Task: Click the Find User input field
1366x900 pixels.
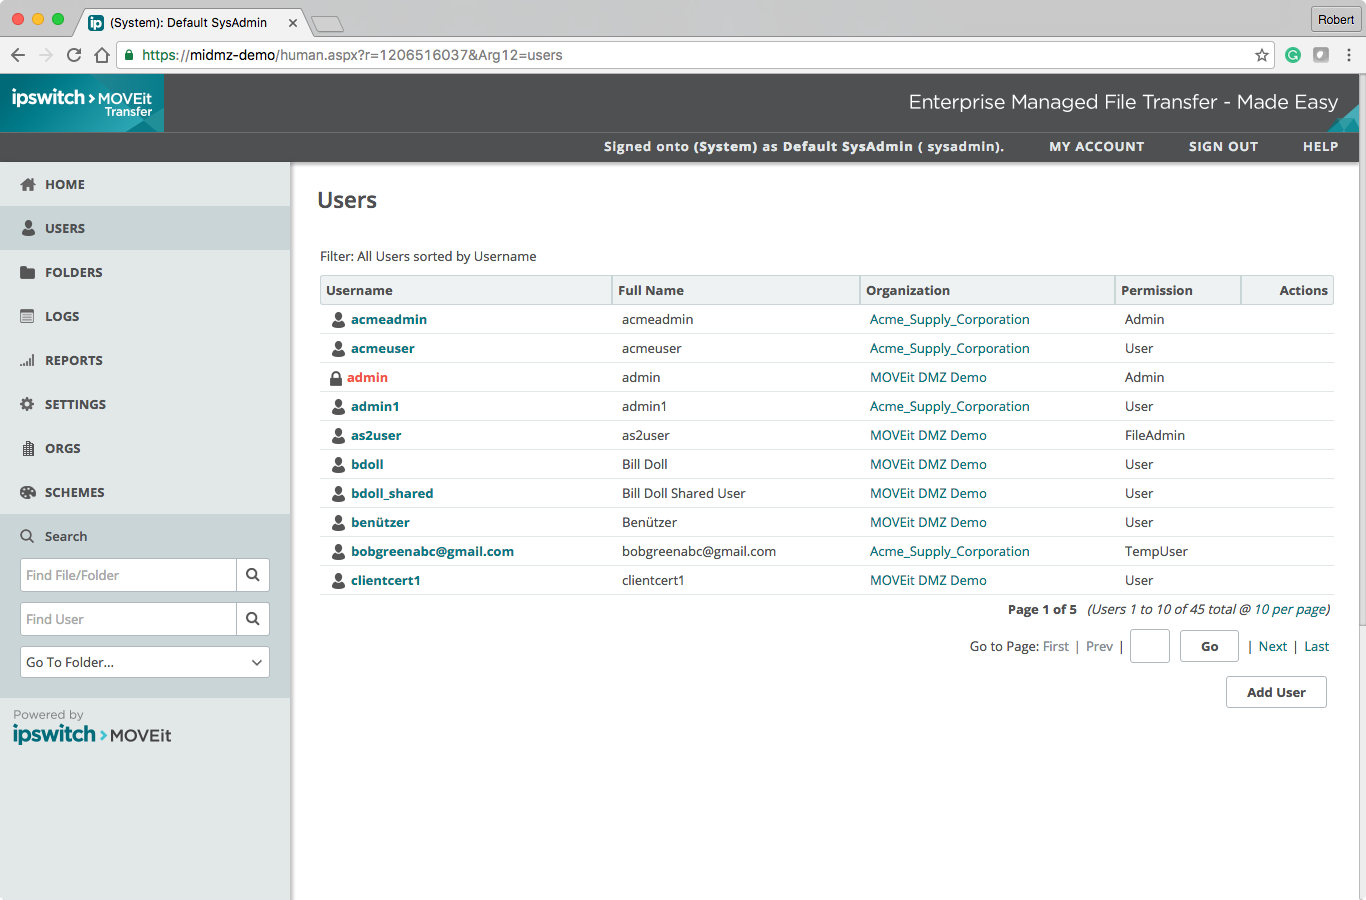Action: 128,619
